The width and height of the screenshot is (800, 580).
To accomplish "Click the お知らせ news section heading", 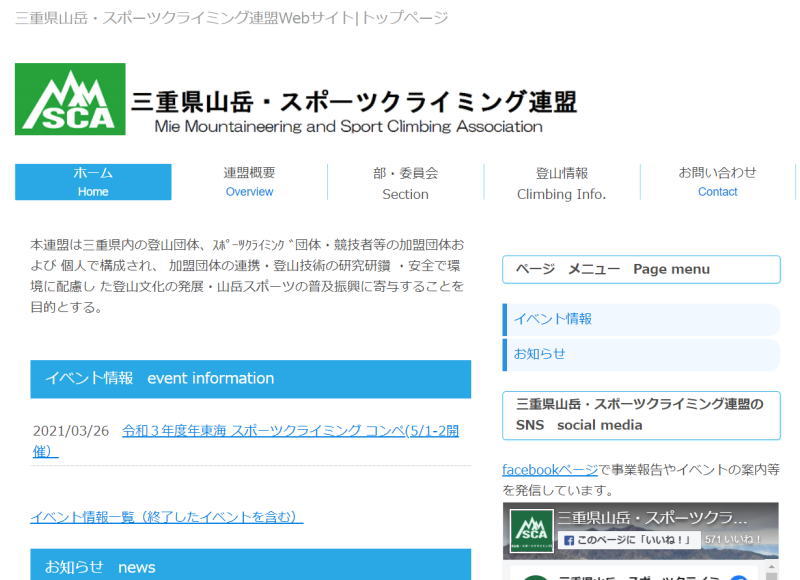I will coord(250,565).
